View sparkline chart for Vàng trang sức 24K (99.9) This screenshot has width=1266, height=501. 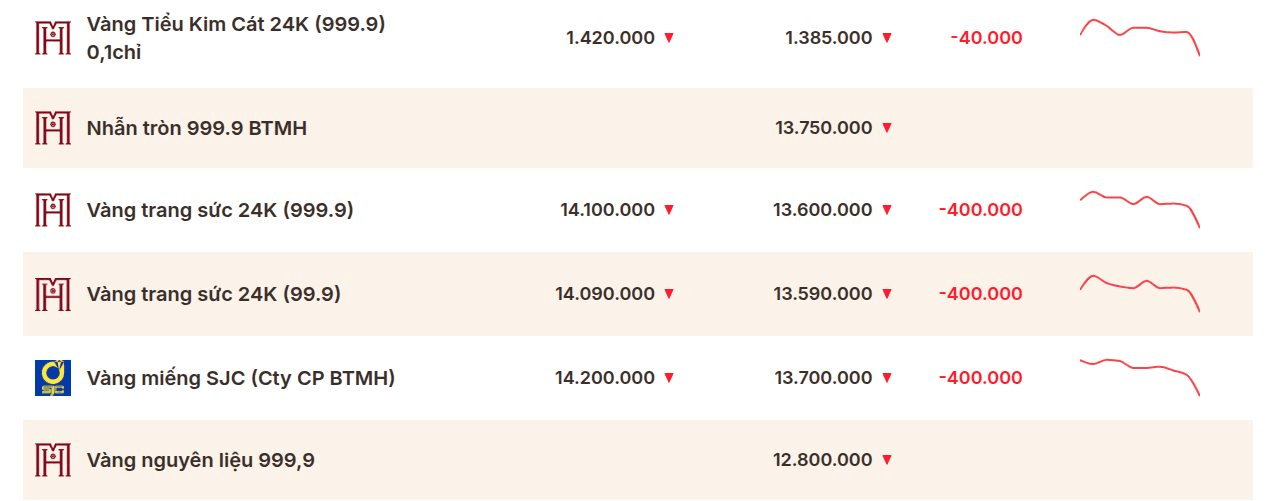(x=1140, y=293)
